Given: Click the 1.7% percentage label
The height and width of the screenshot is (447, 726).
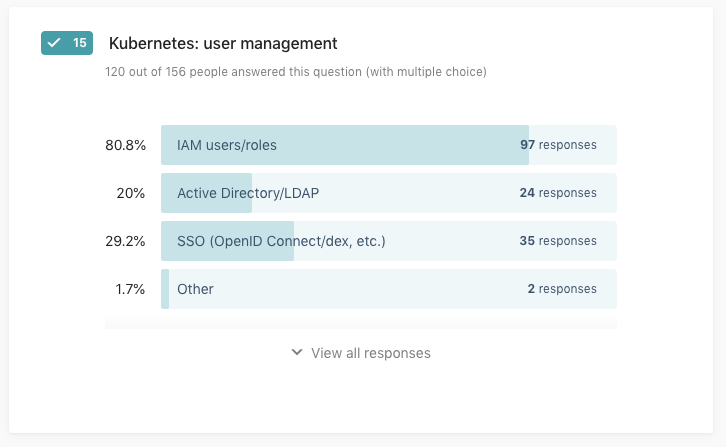Looking at the screenshot, I should point(129,289).
